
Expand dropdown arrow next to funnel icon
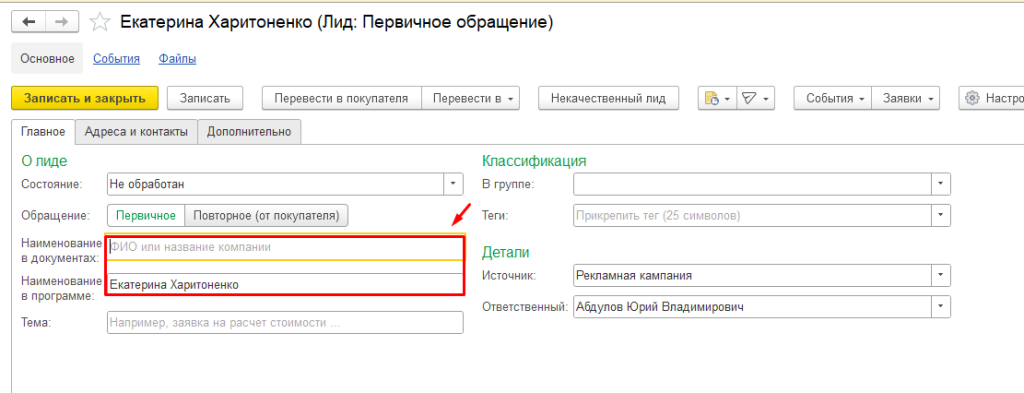tap(766, 99)
